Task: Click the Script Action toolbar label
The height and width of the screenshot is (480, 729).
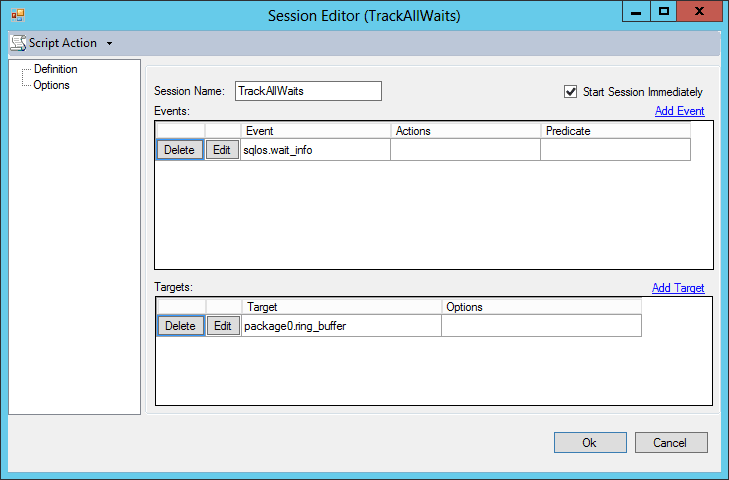Action: coord(63,43)
